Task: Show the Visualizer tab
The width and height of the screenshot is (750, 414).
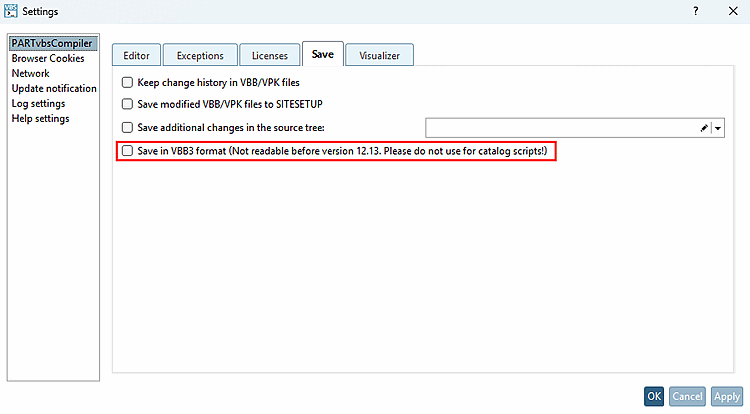Action: (x=379, y=55)
